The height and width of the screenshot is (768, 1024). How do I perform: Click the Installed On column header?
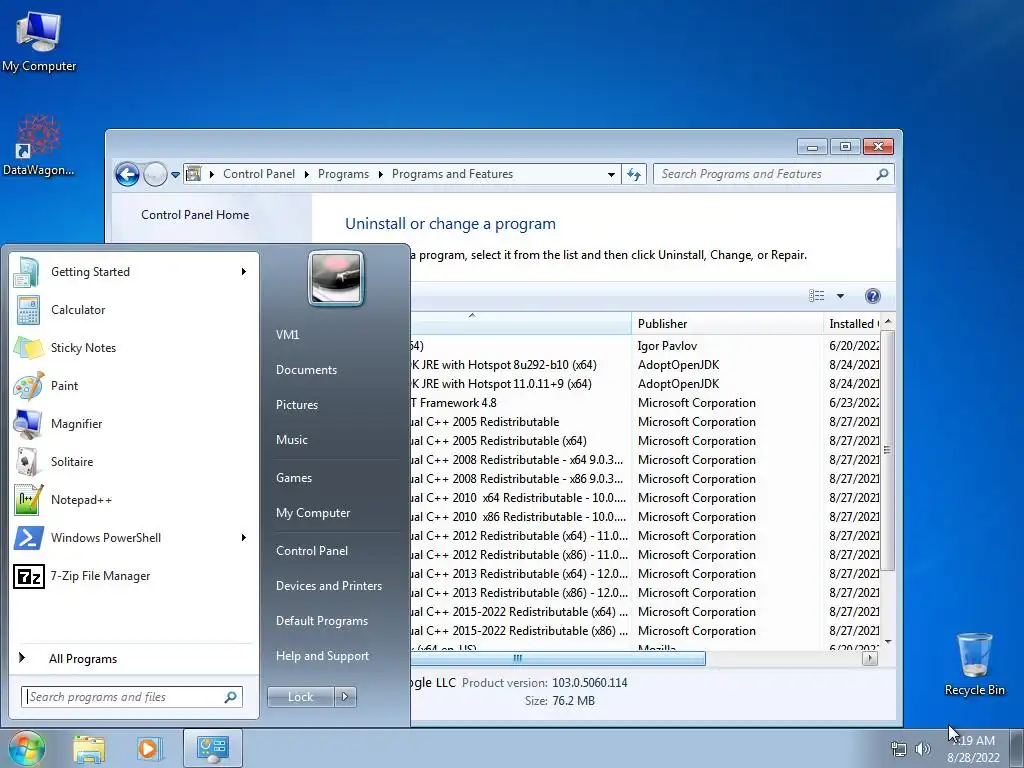coord(852,324)
